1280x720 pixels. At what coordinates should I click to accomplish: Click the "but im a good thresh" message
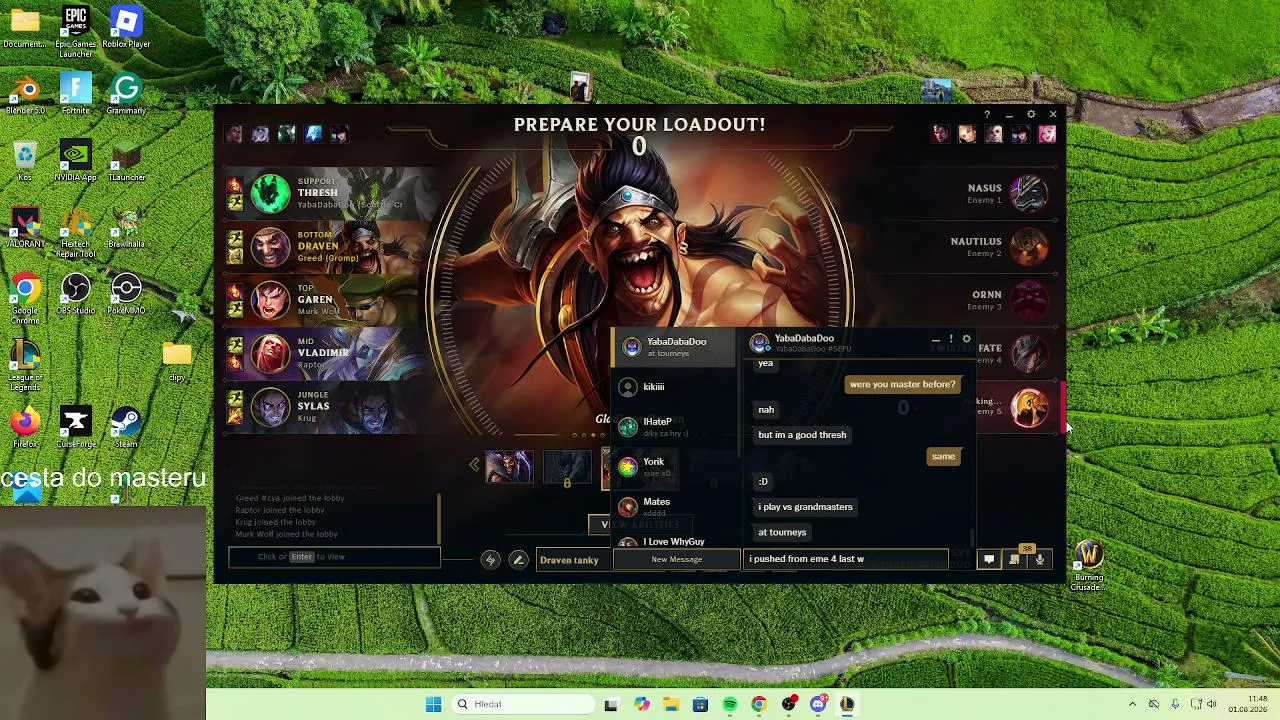click(802, 435)
